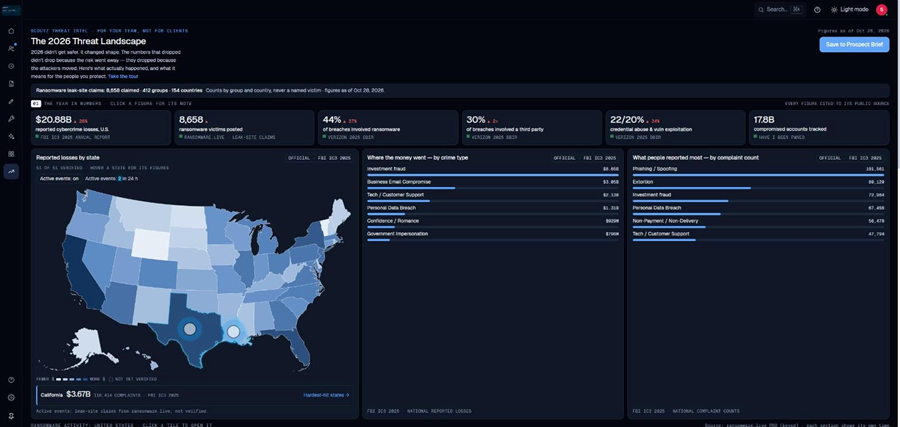900x427 pixels.
Task: Click the Business Email Compromise row
Action: [493, 184]
